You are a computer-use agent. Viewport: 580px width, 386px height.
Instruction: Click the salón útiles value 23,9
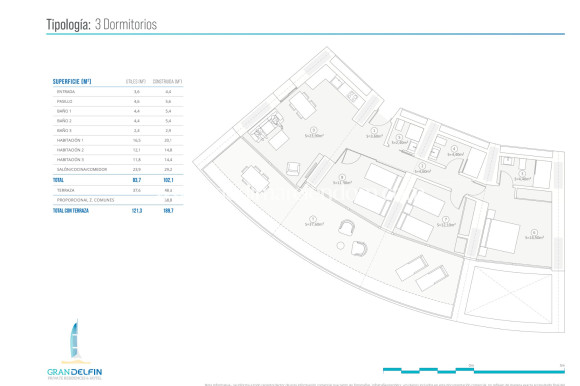click(136, 169)
